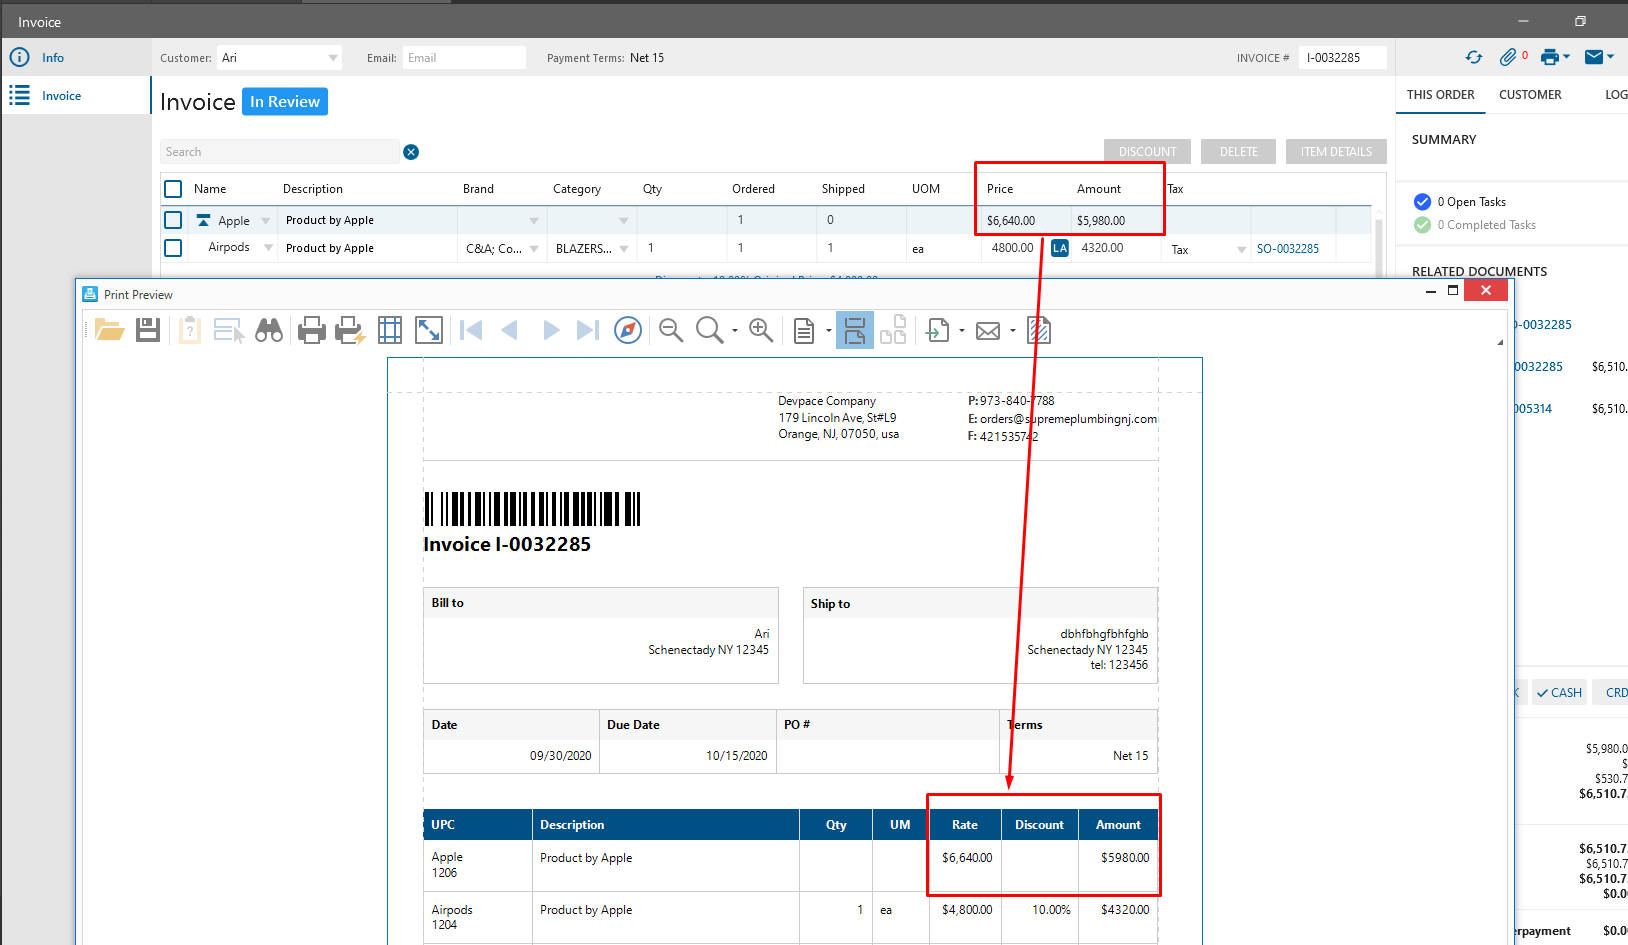Click the compass navigation icon in Print Preview
This screenshot has height=945, width=1628.
[x=628, y=330]
